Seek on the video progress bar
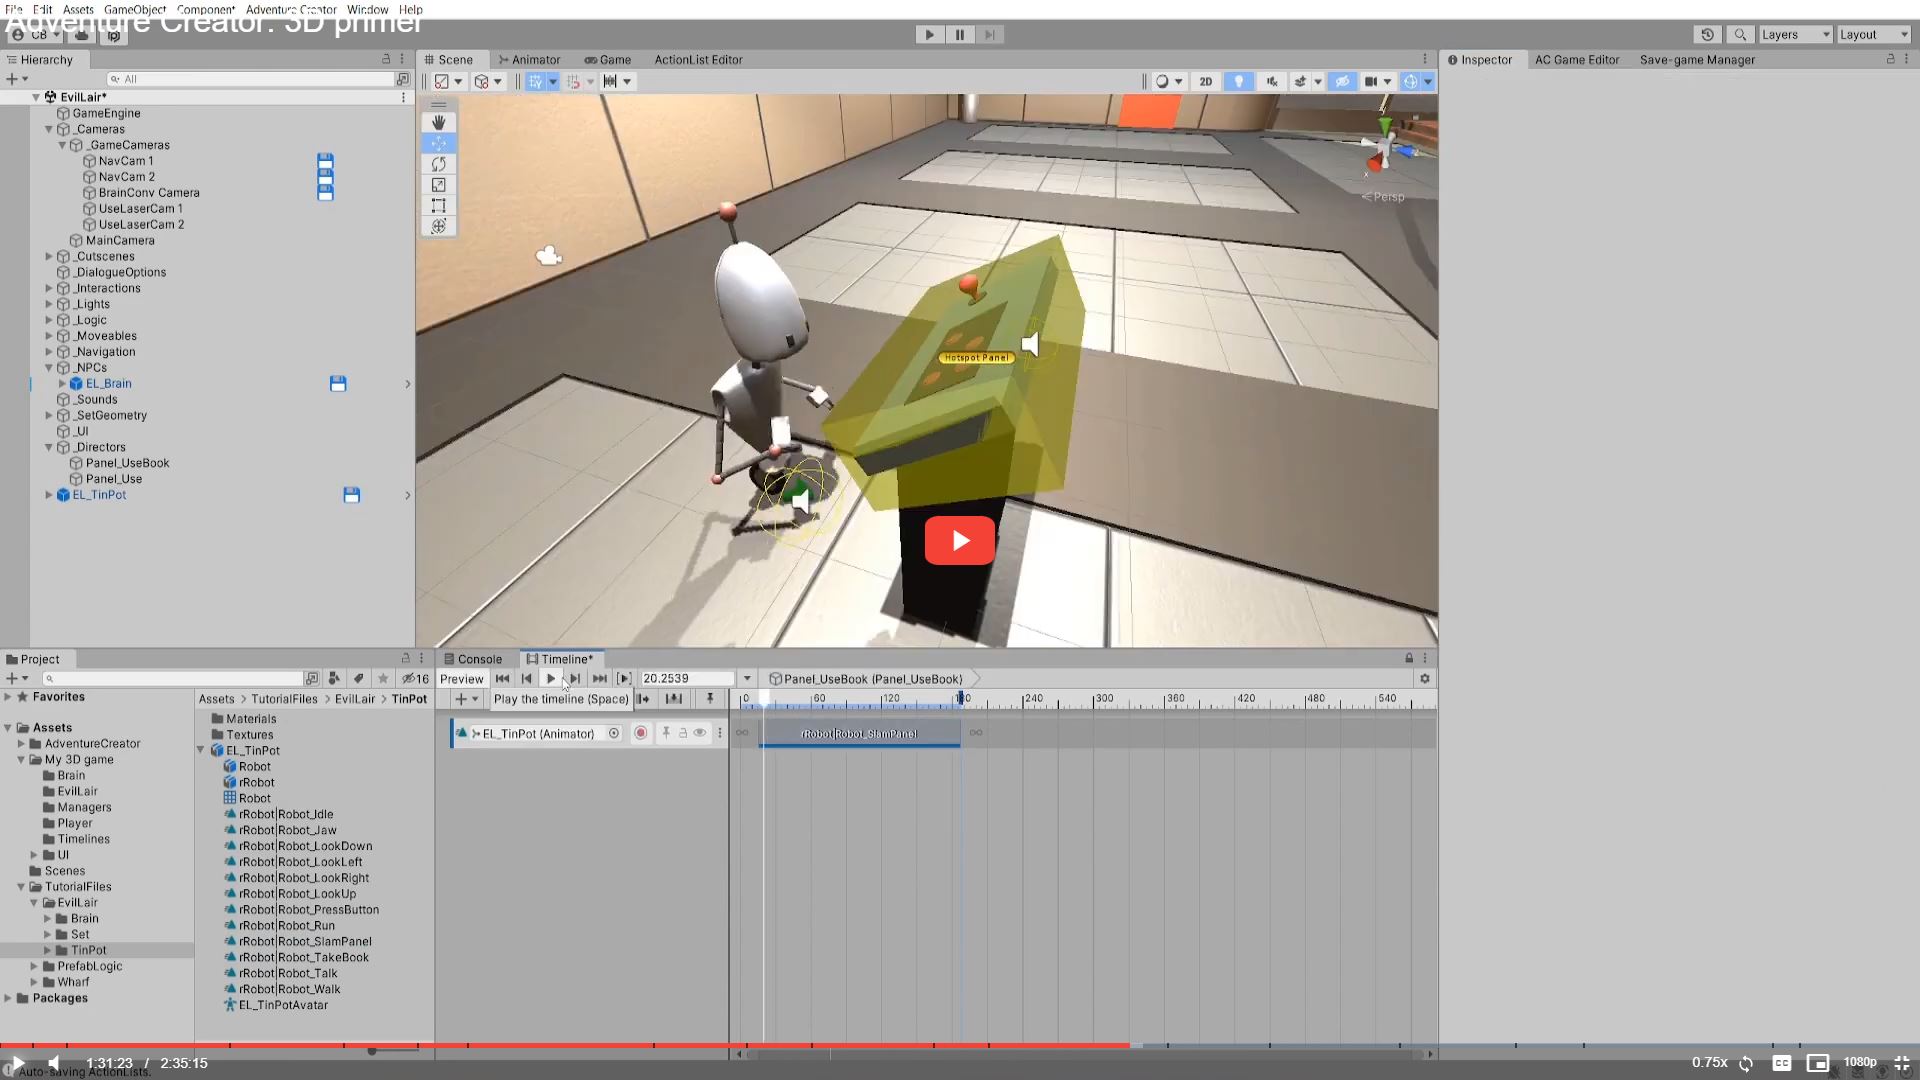The image size is (1920, 1080). tap(960, 1045)
